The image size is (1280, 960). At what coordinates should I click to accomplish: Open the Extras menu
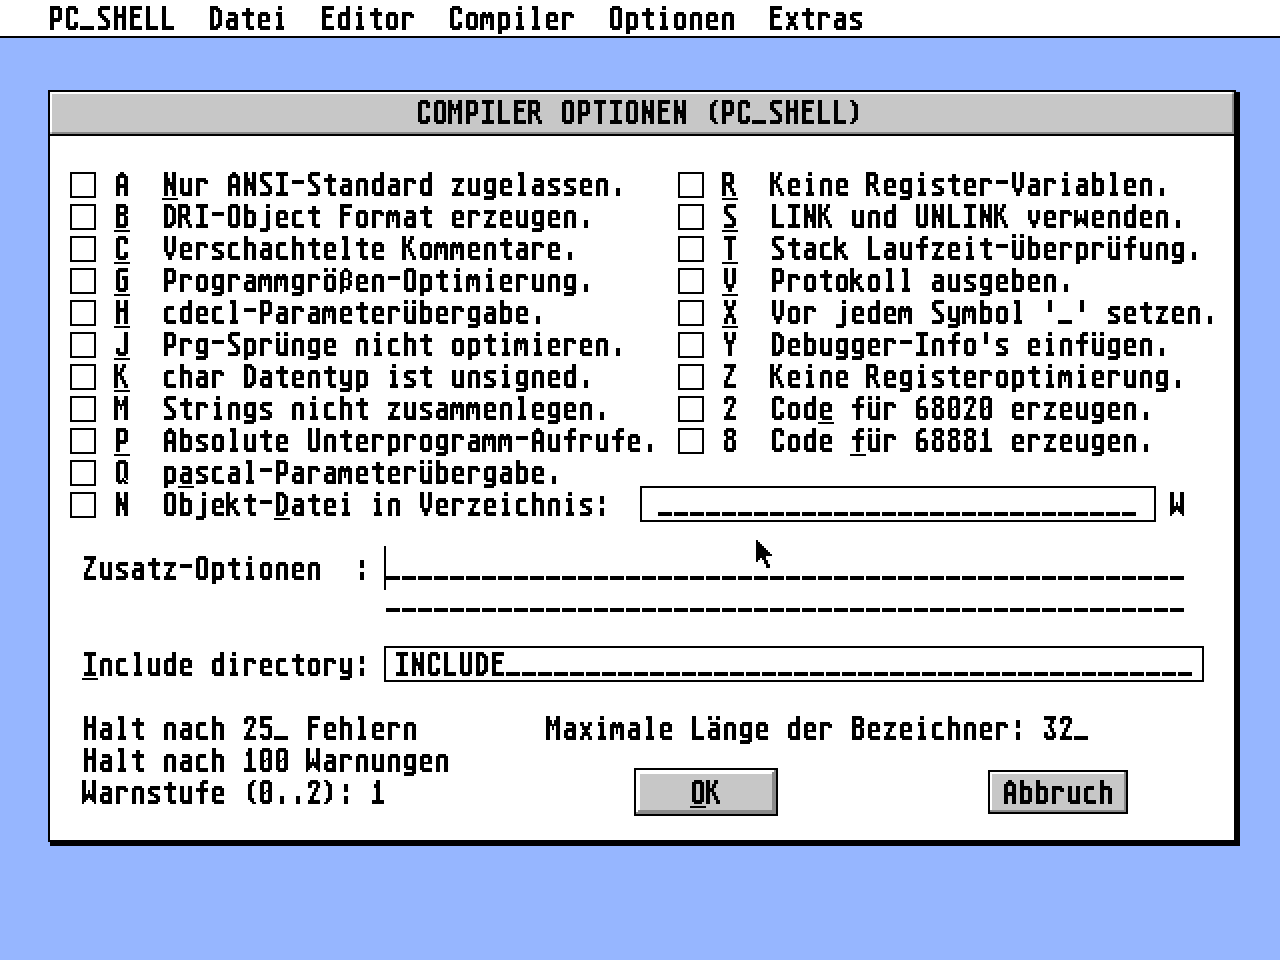(815, 17)
